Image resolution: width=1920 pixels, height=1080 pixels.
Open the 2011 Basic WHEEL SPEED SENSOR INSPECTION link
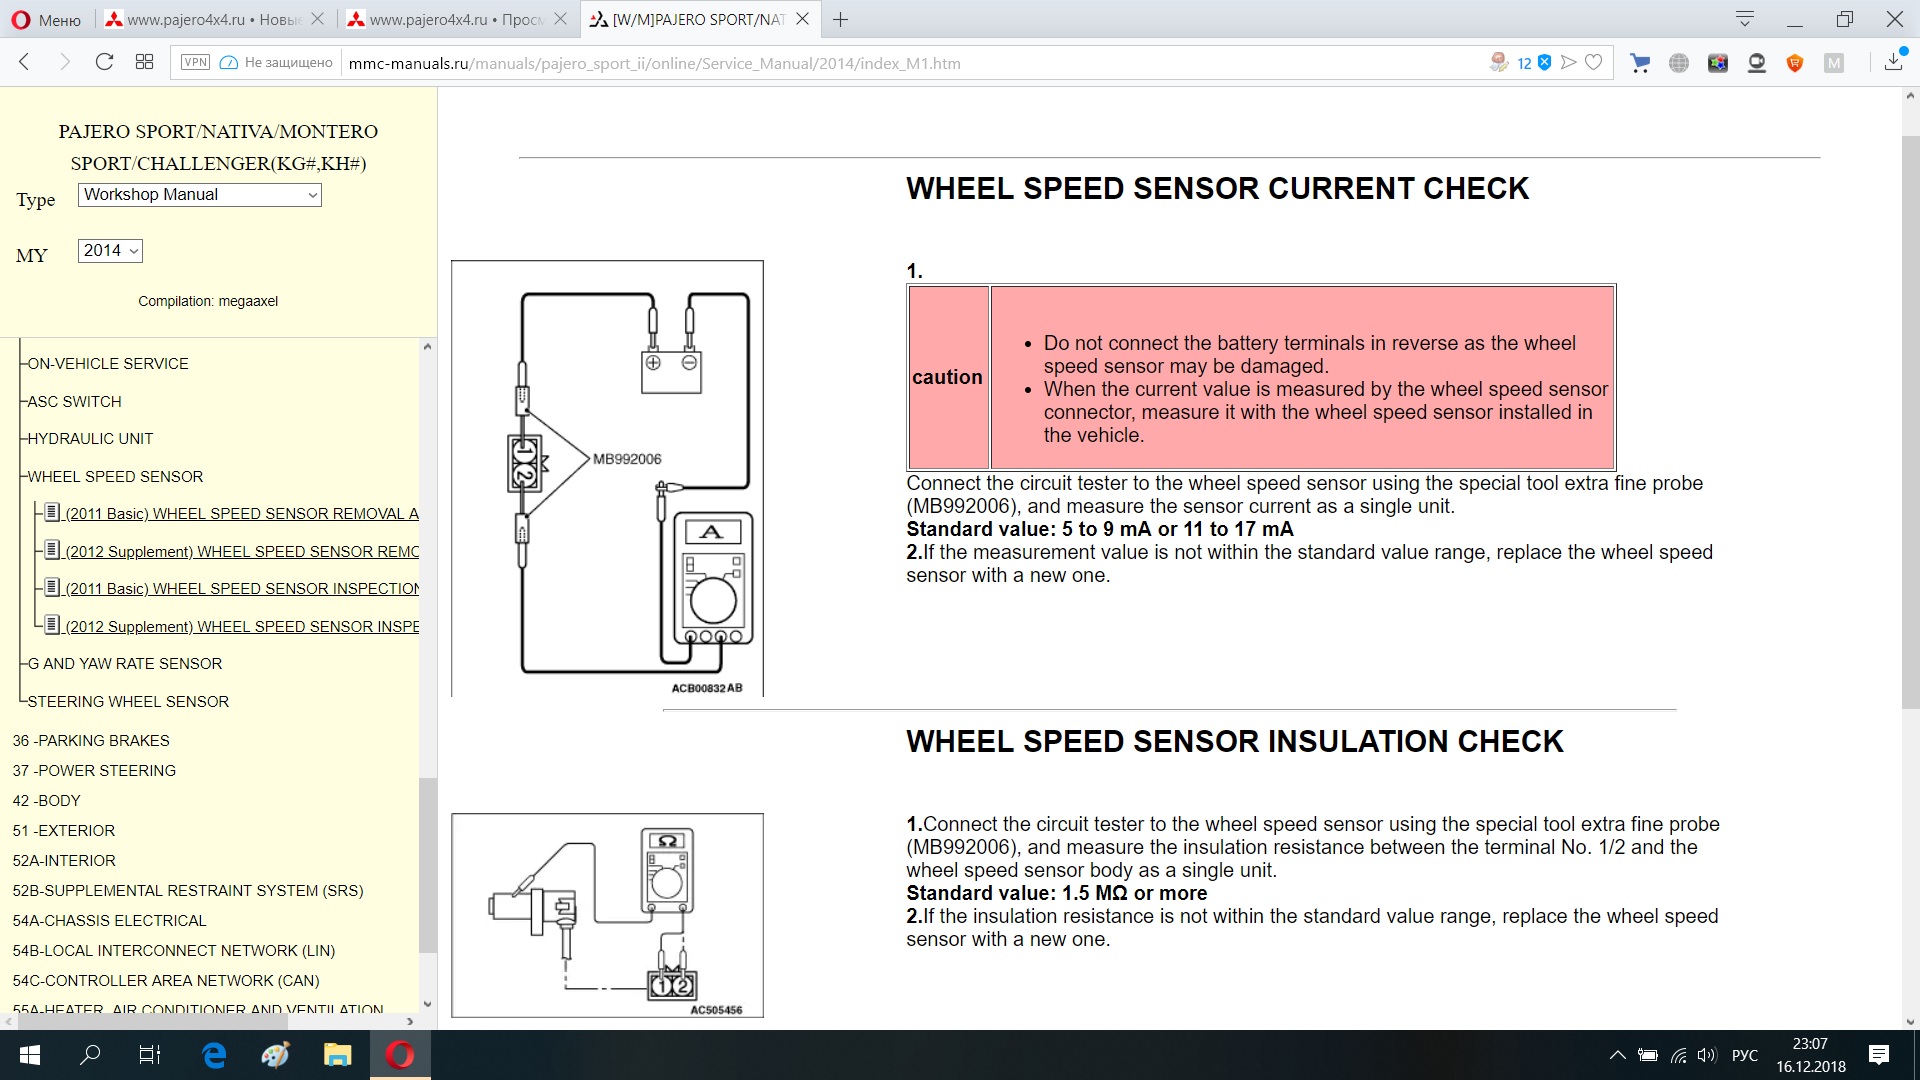tap(242, 589)
